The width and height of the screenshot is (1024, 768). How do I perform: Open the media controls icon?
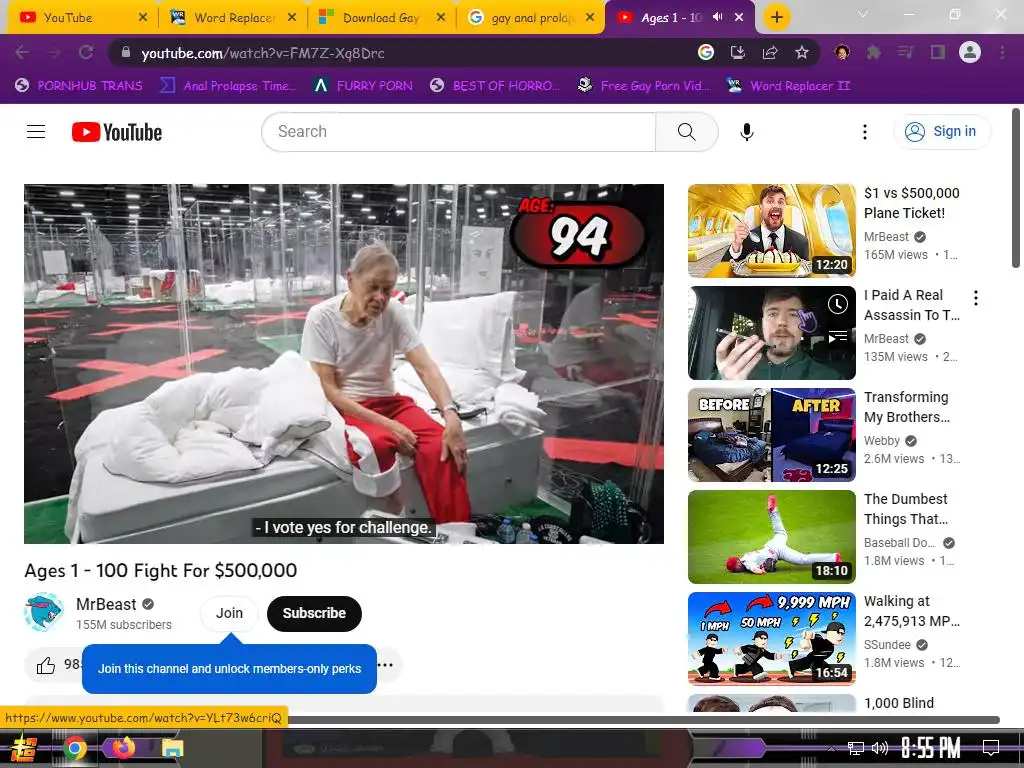point(906,53)
